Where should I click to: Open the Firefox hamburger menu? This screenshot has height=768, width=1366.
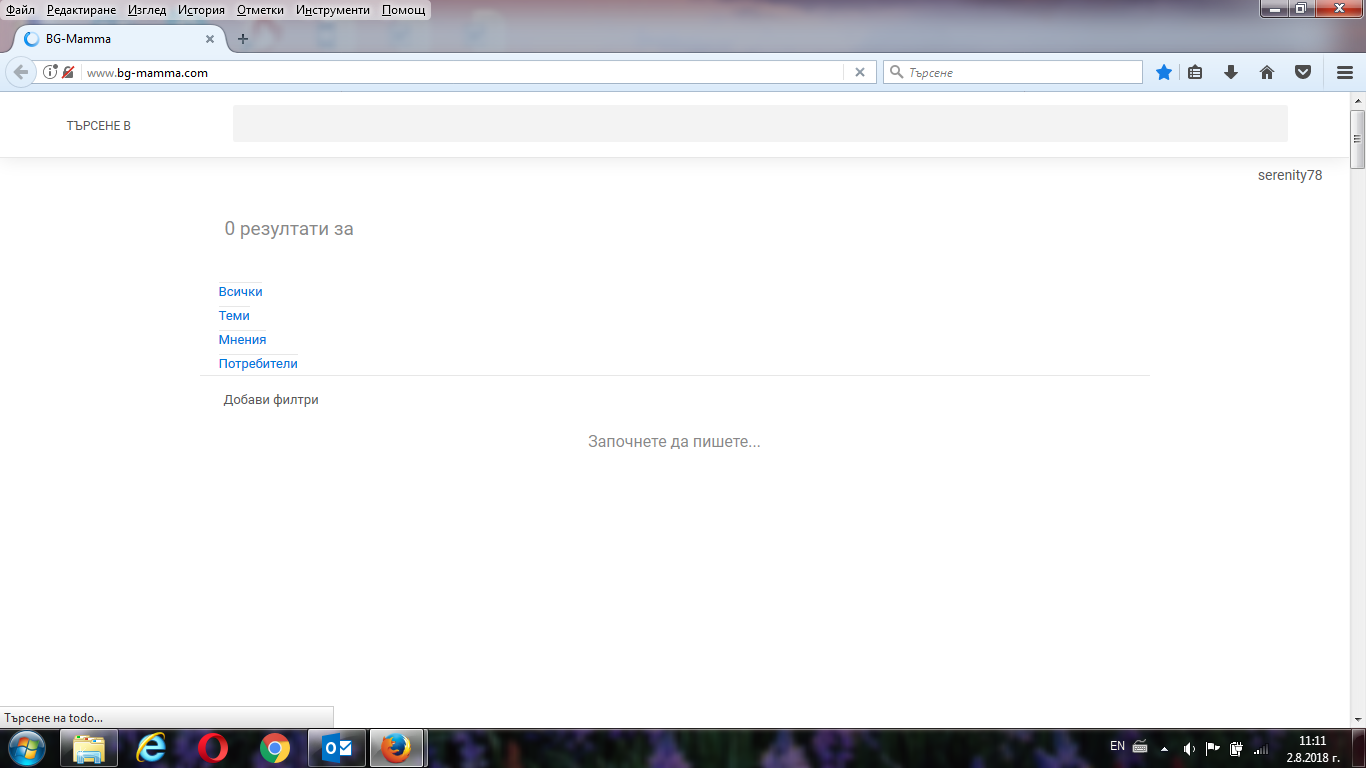tap(1345, 72)
